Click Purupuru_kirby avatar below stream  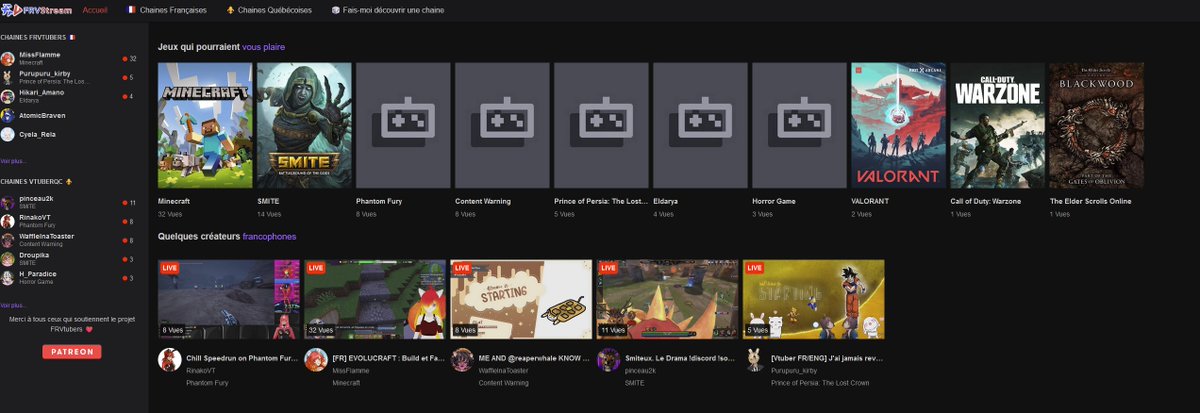754,361
